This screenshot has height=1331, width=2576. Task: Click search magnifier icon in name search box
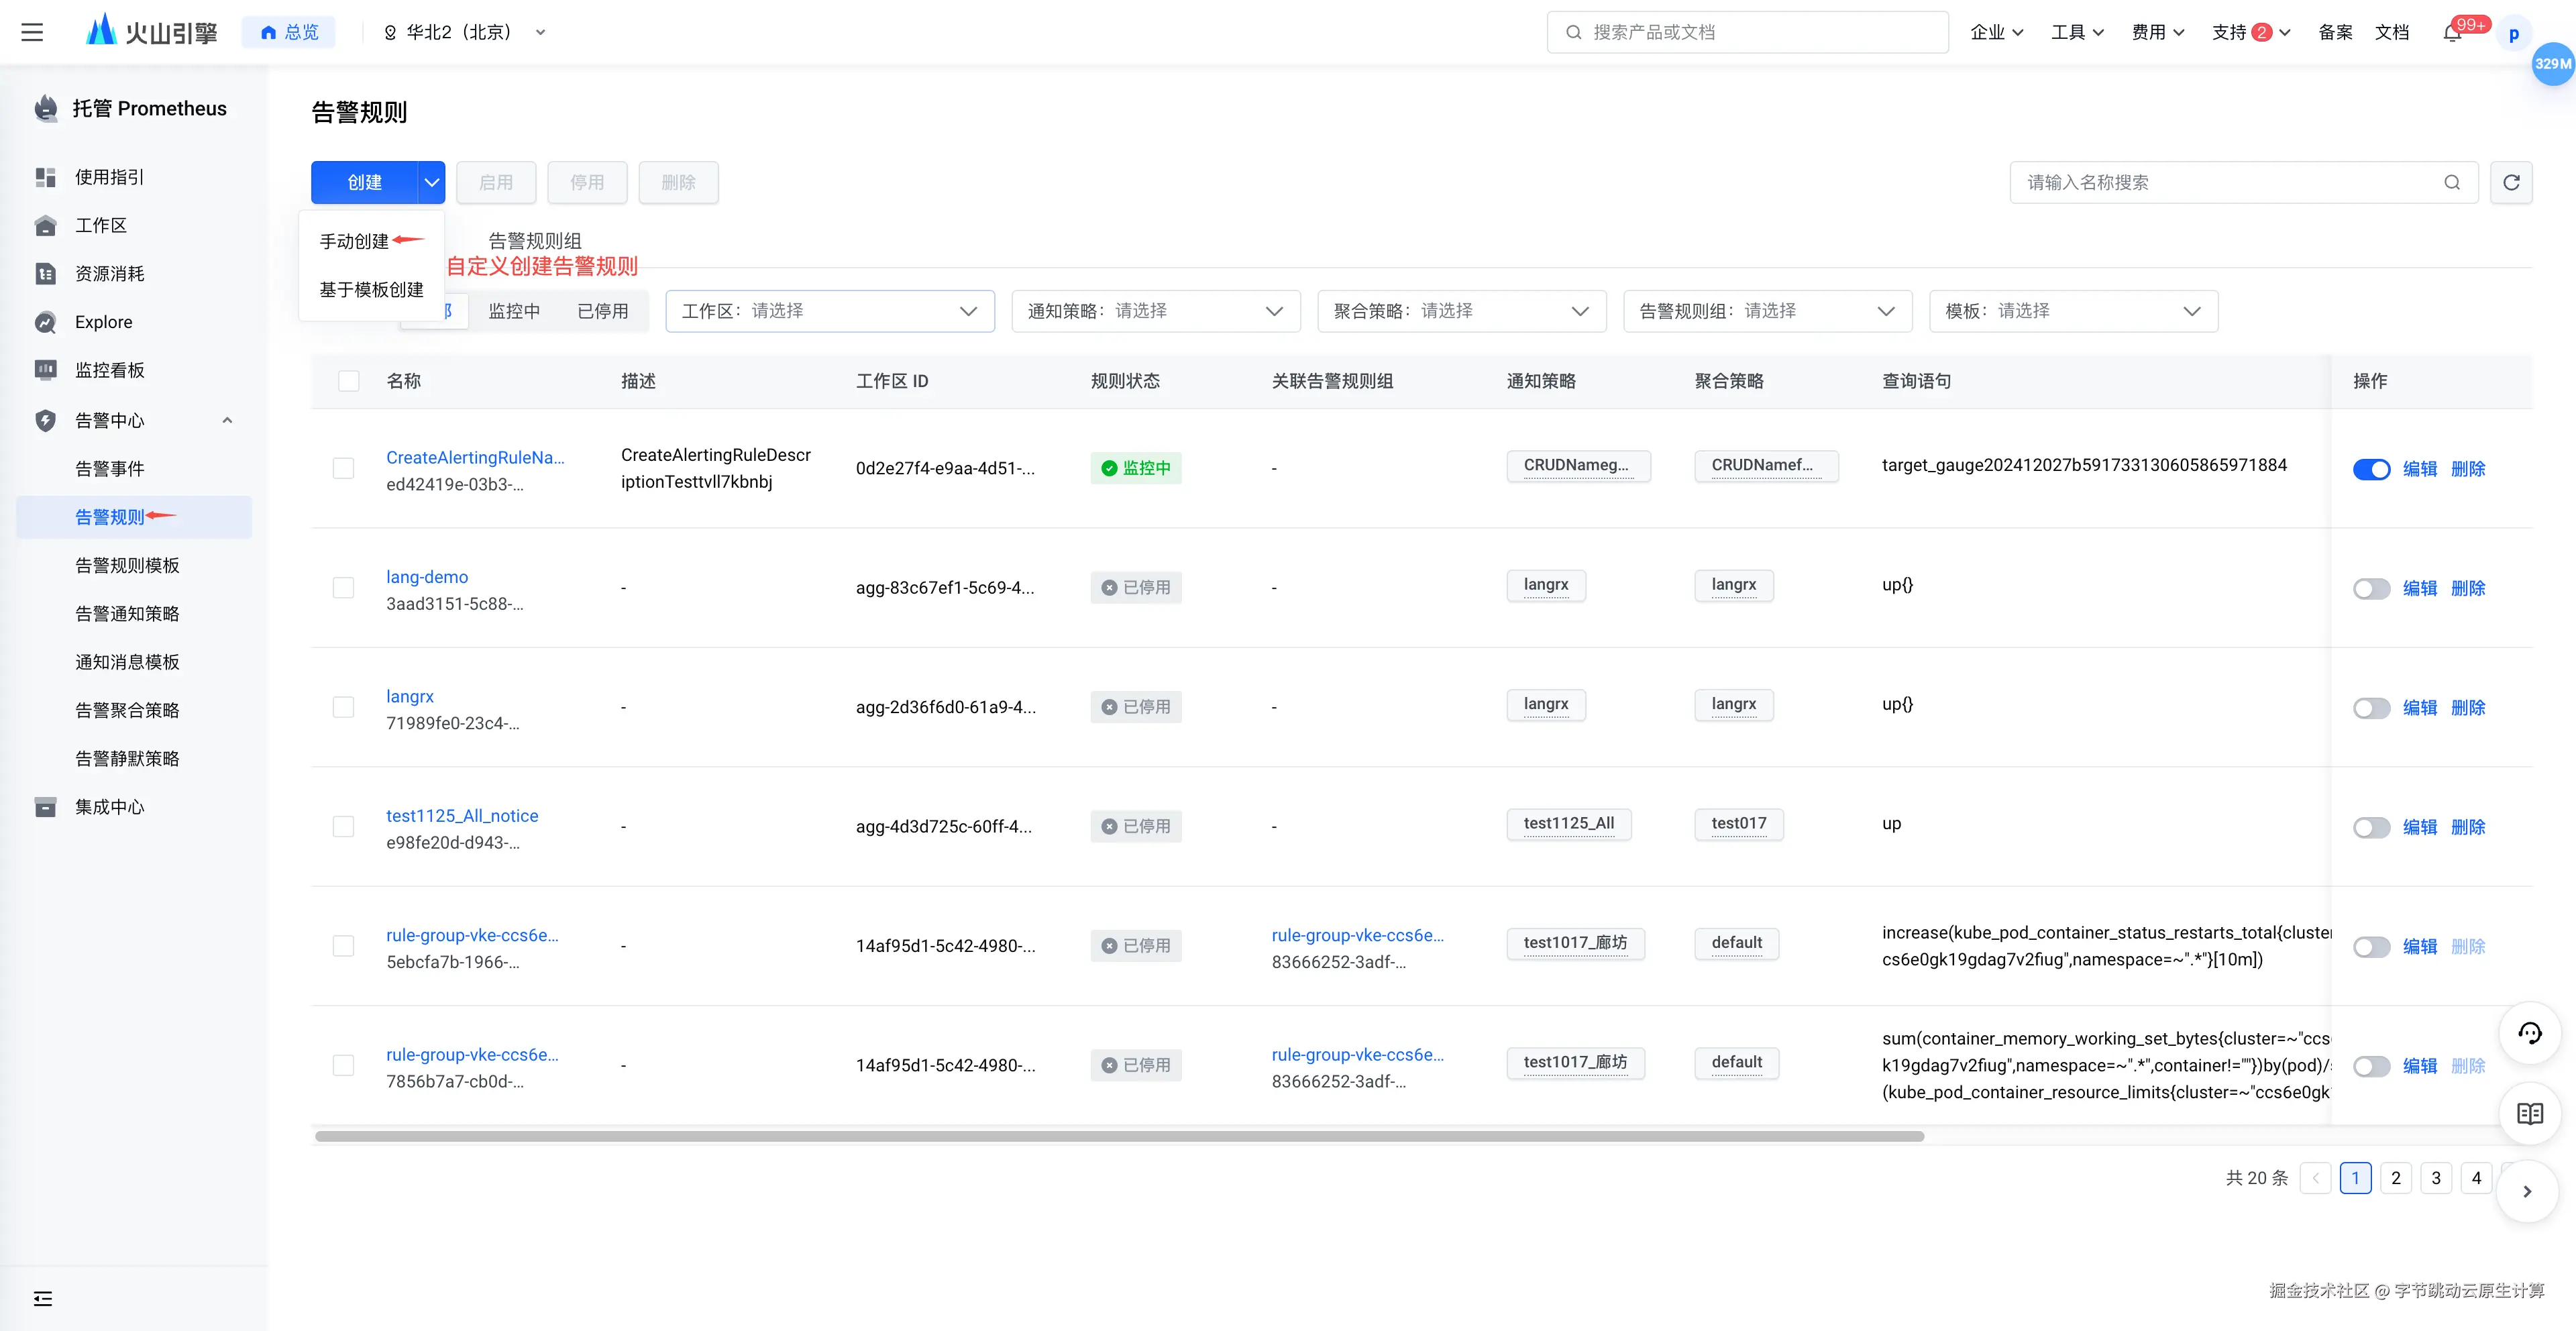[2451, 182]
